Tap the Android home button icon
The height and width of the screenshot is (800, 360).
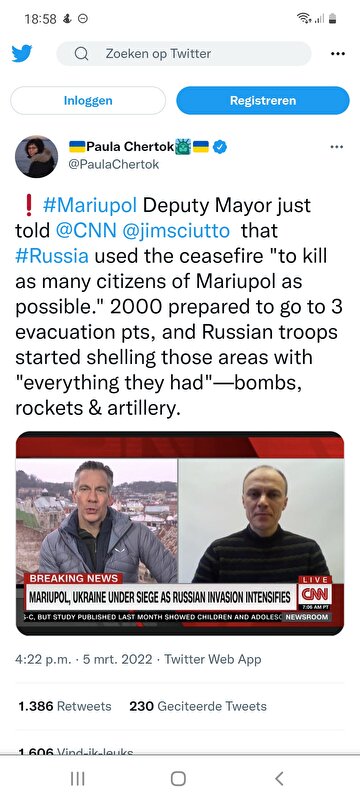point(178,779)
